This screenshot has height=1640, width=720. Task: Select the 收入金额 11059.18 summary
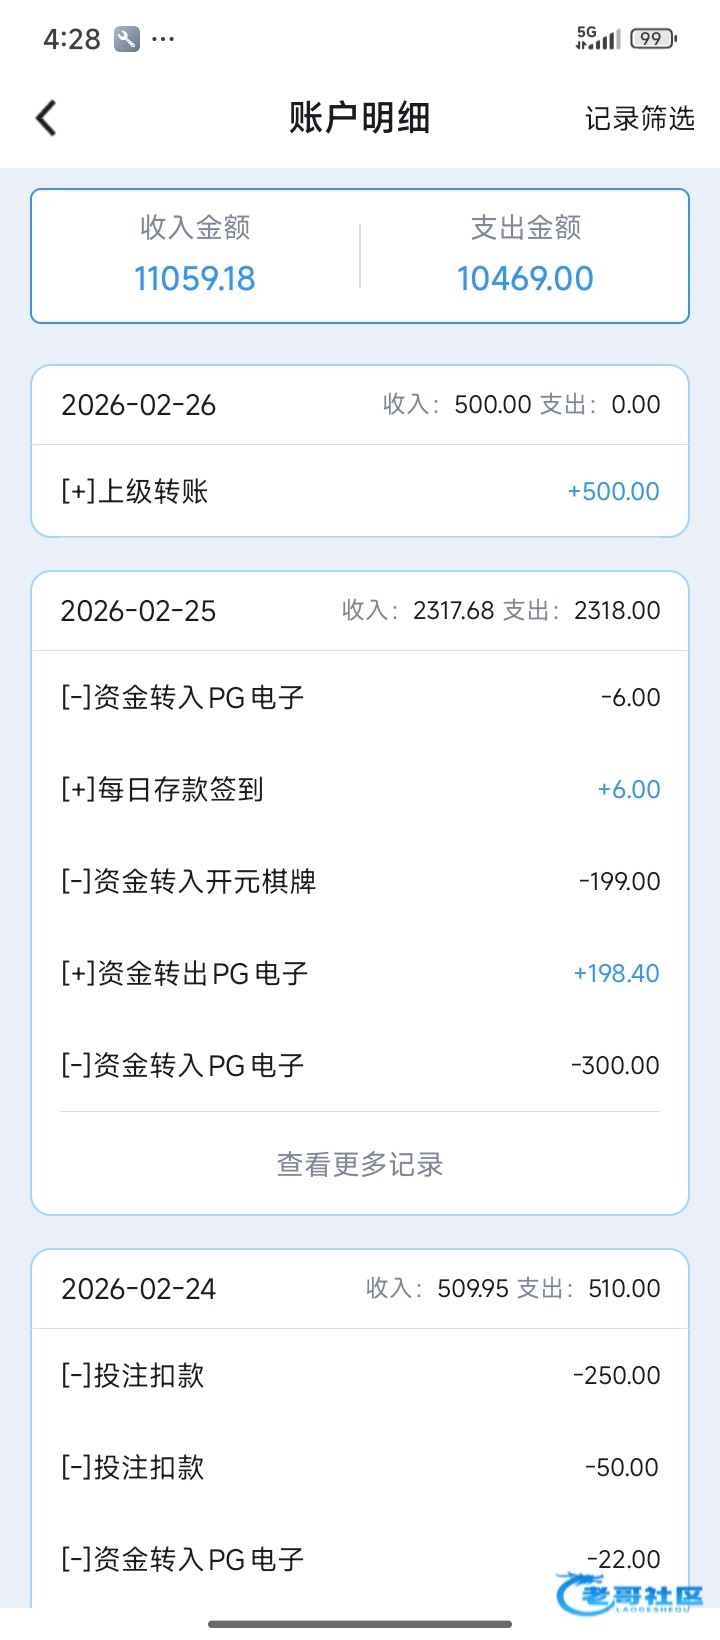tap(195, 256)
